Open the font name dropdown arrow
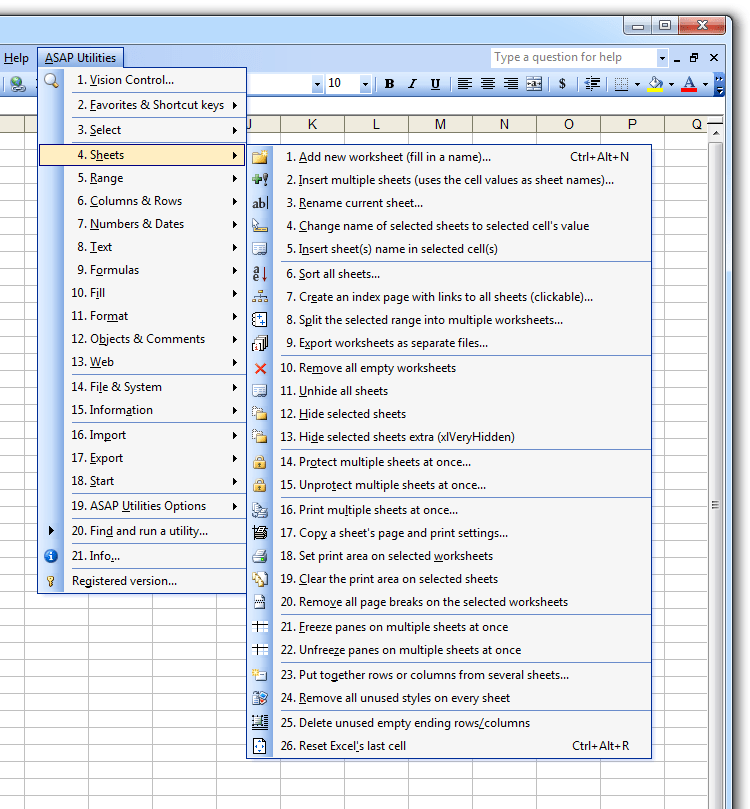750x809 pixels. click(x=317, y=84)
